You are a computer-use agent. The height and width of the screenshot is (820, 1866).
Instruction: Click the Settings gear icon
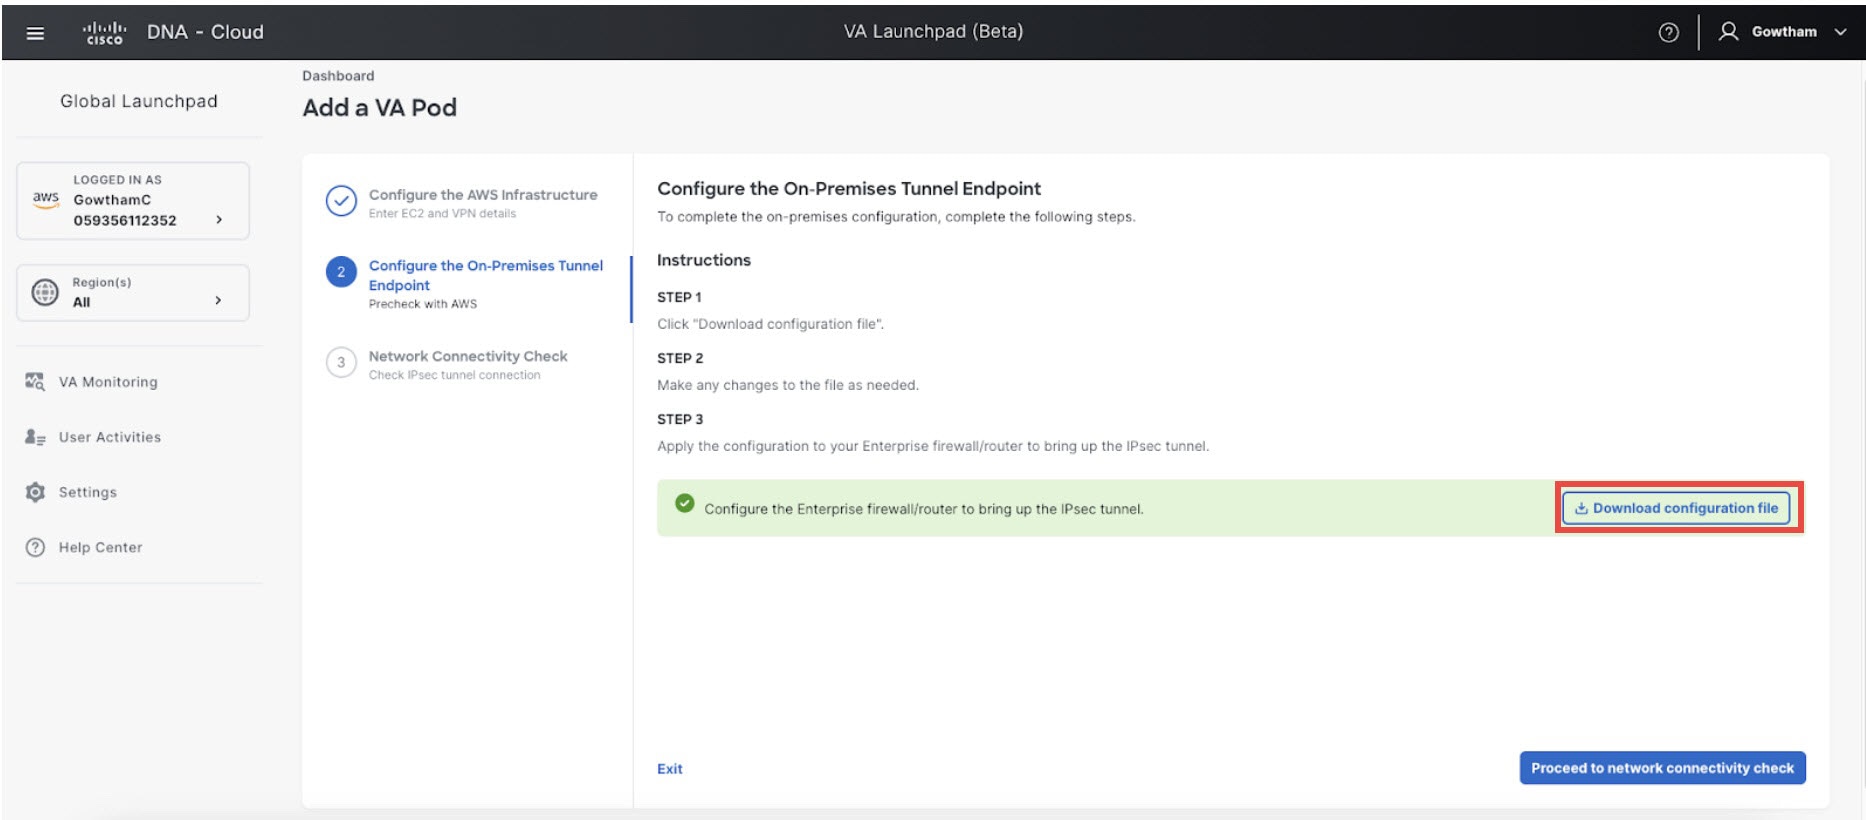click(35, 492)
